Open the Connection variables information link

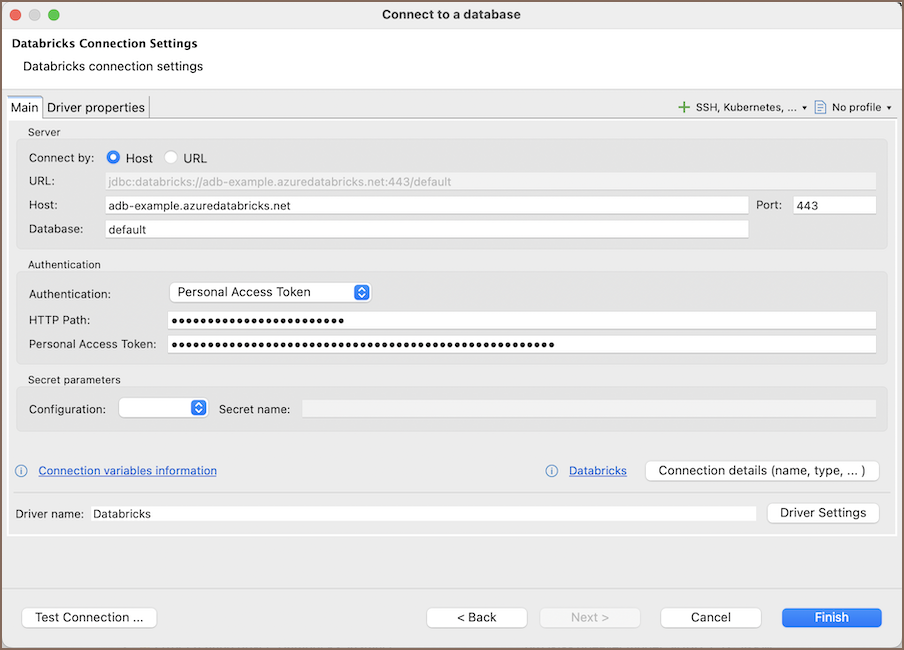coord(127,471)
